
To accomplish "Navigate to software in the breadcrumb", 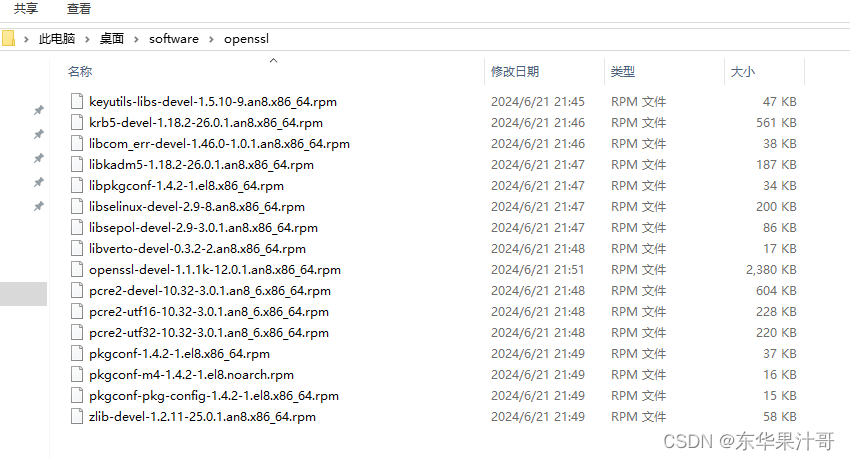I will coord(174,39).
